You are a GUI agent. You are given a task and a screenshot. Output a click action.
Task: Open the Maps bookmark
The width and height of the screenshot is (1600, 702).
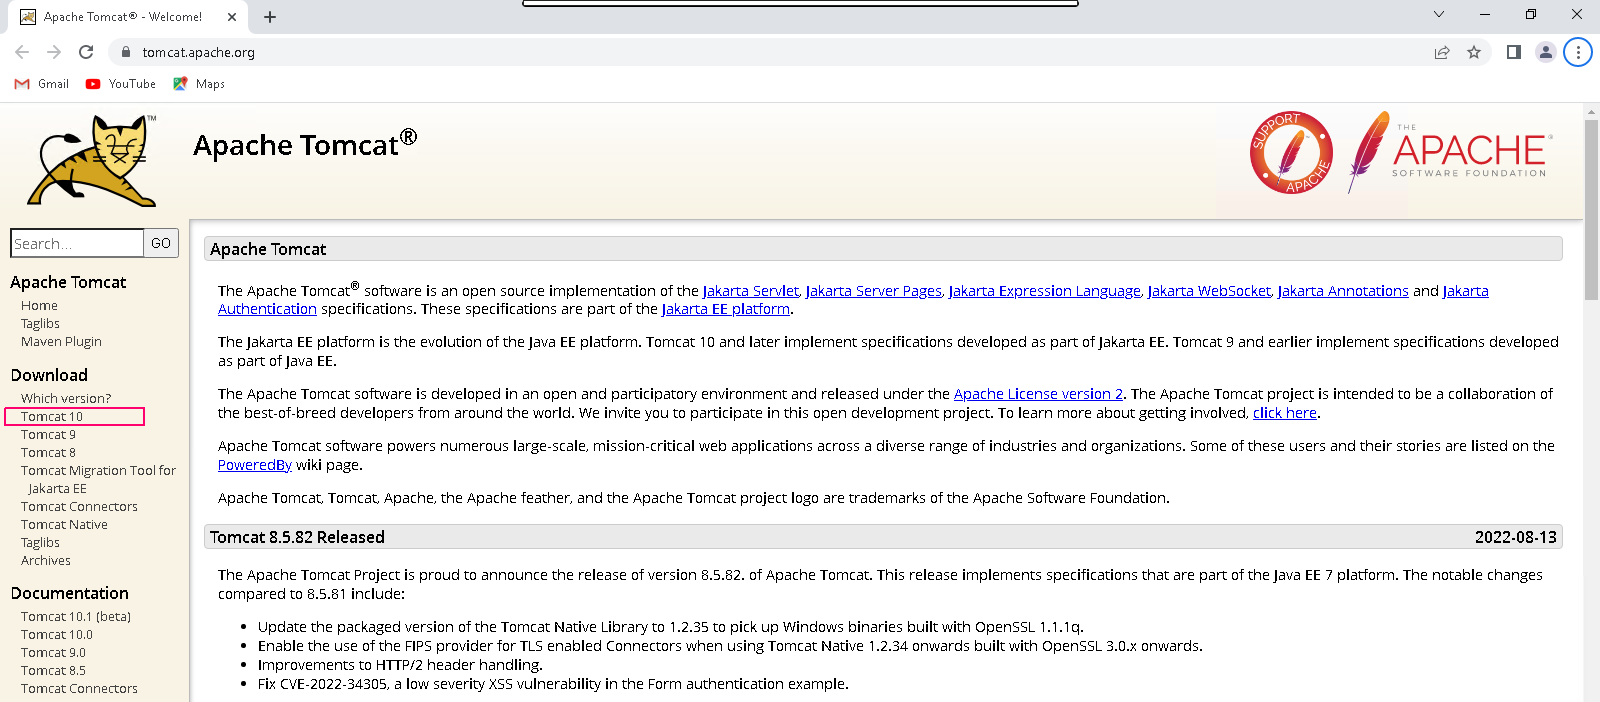[199, 84]
